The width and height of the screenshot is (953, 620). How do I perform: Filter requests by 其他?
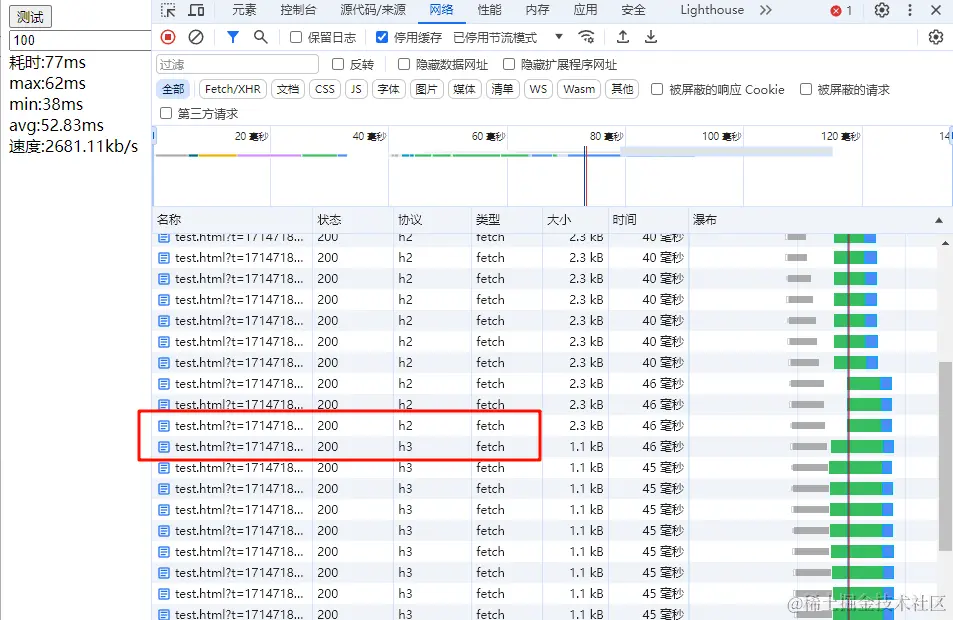[622, 89]
